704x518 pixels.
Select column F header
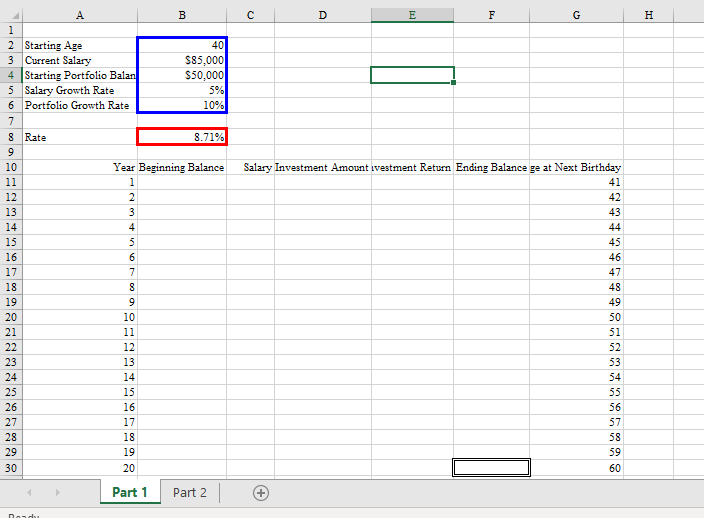coord(492,15)
